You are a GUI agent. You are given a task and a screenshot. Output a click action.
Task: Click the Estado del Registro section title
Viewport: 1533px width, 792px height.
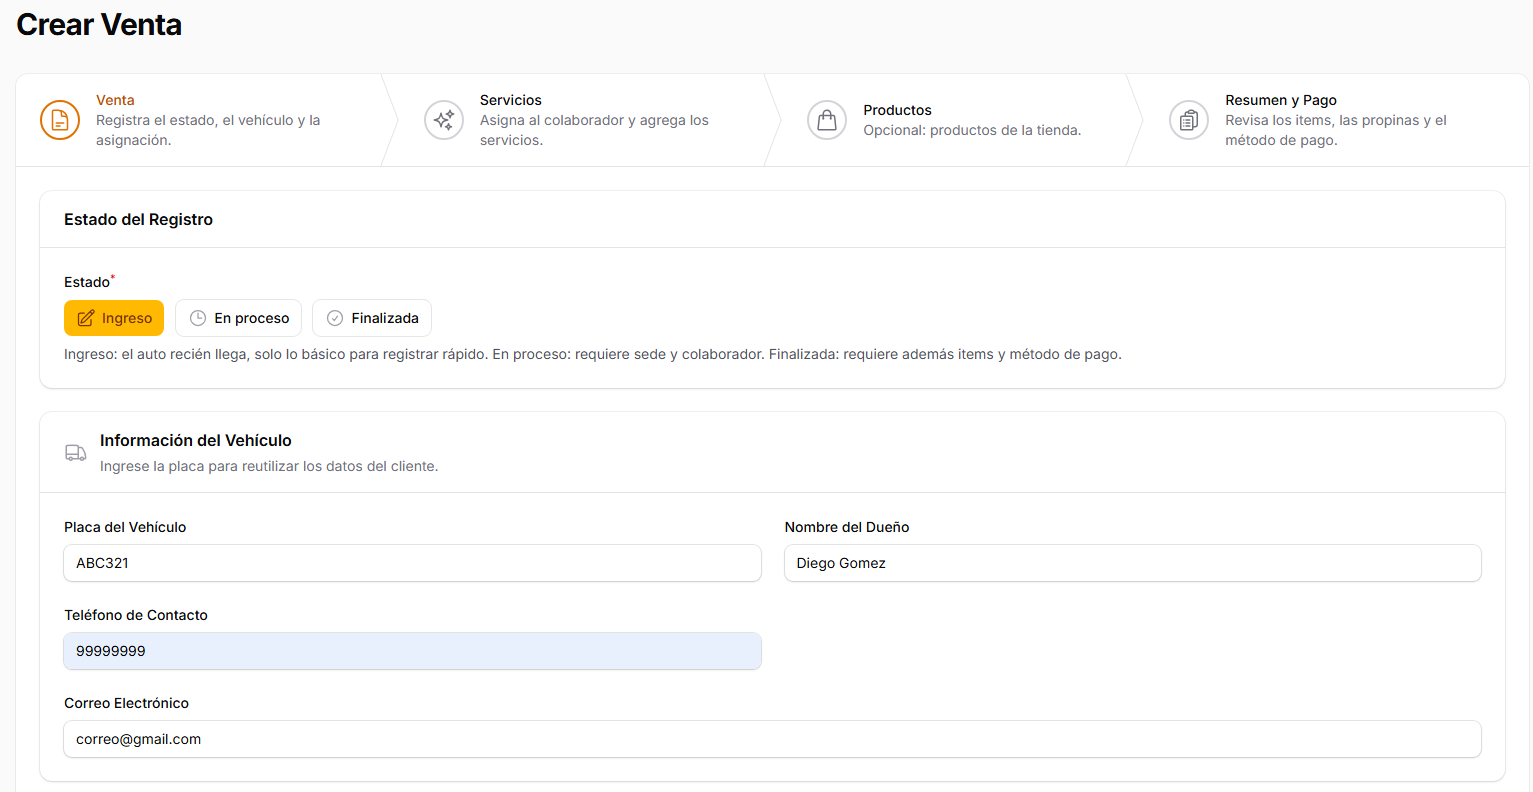coord(138,219)
